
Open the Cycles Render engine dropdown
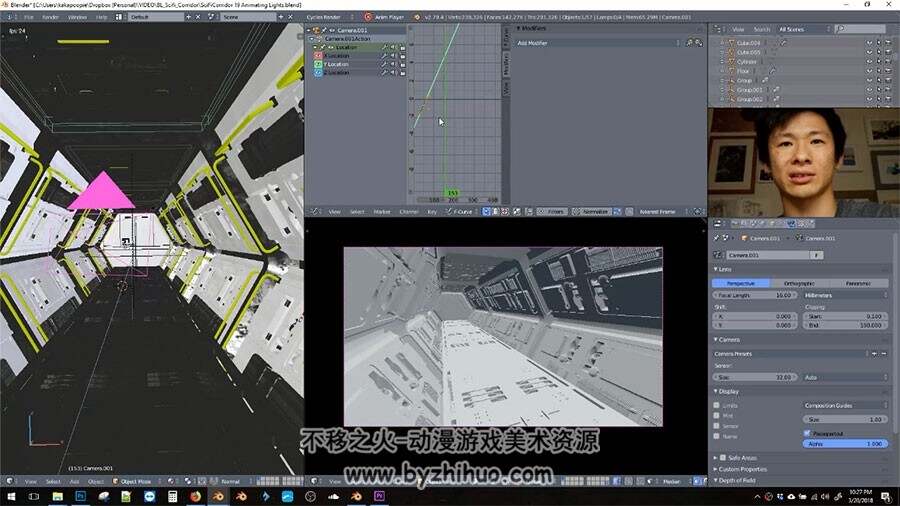coord(329,17)
